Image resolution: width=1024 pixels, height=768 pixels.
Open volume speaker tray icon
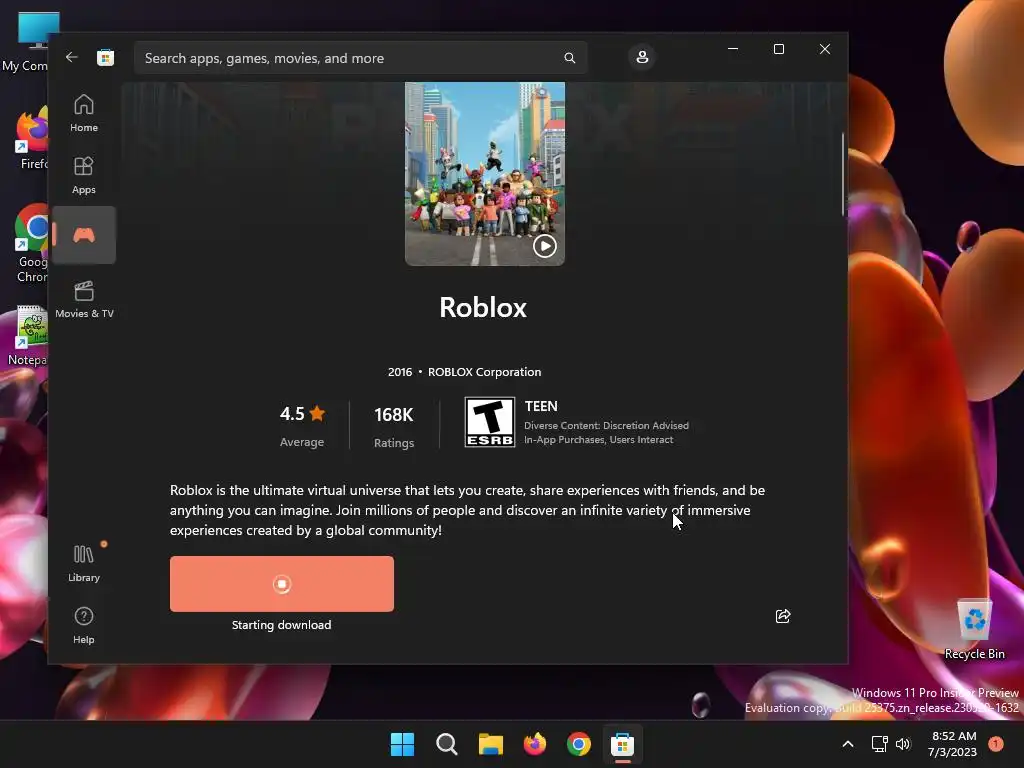[x=903, y=744]
